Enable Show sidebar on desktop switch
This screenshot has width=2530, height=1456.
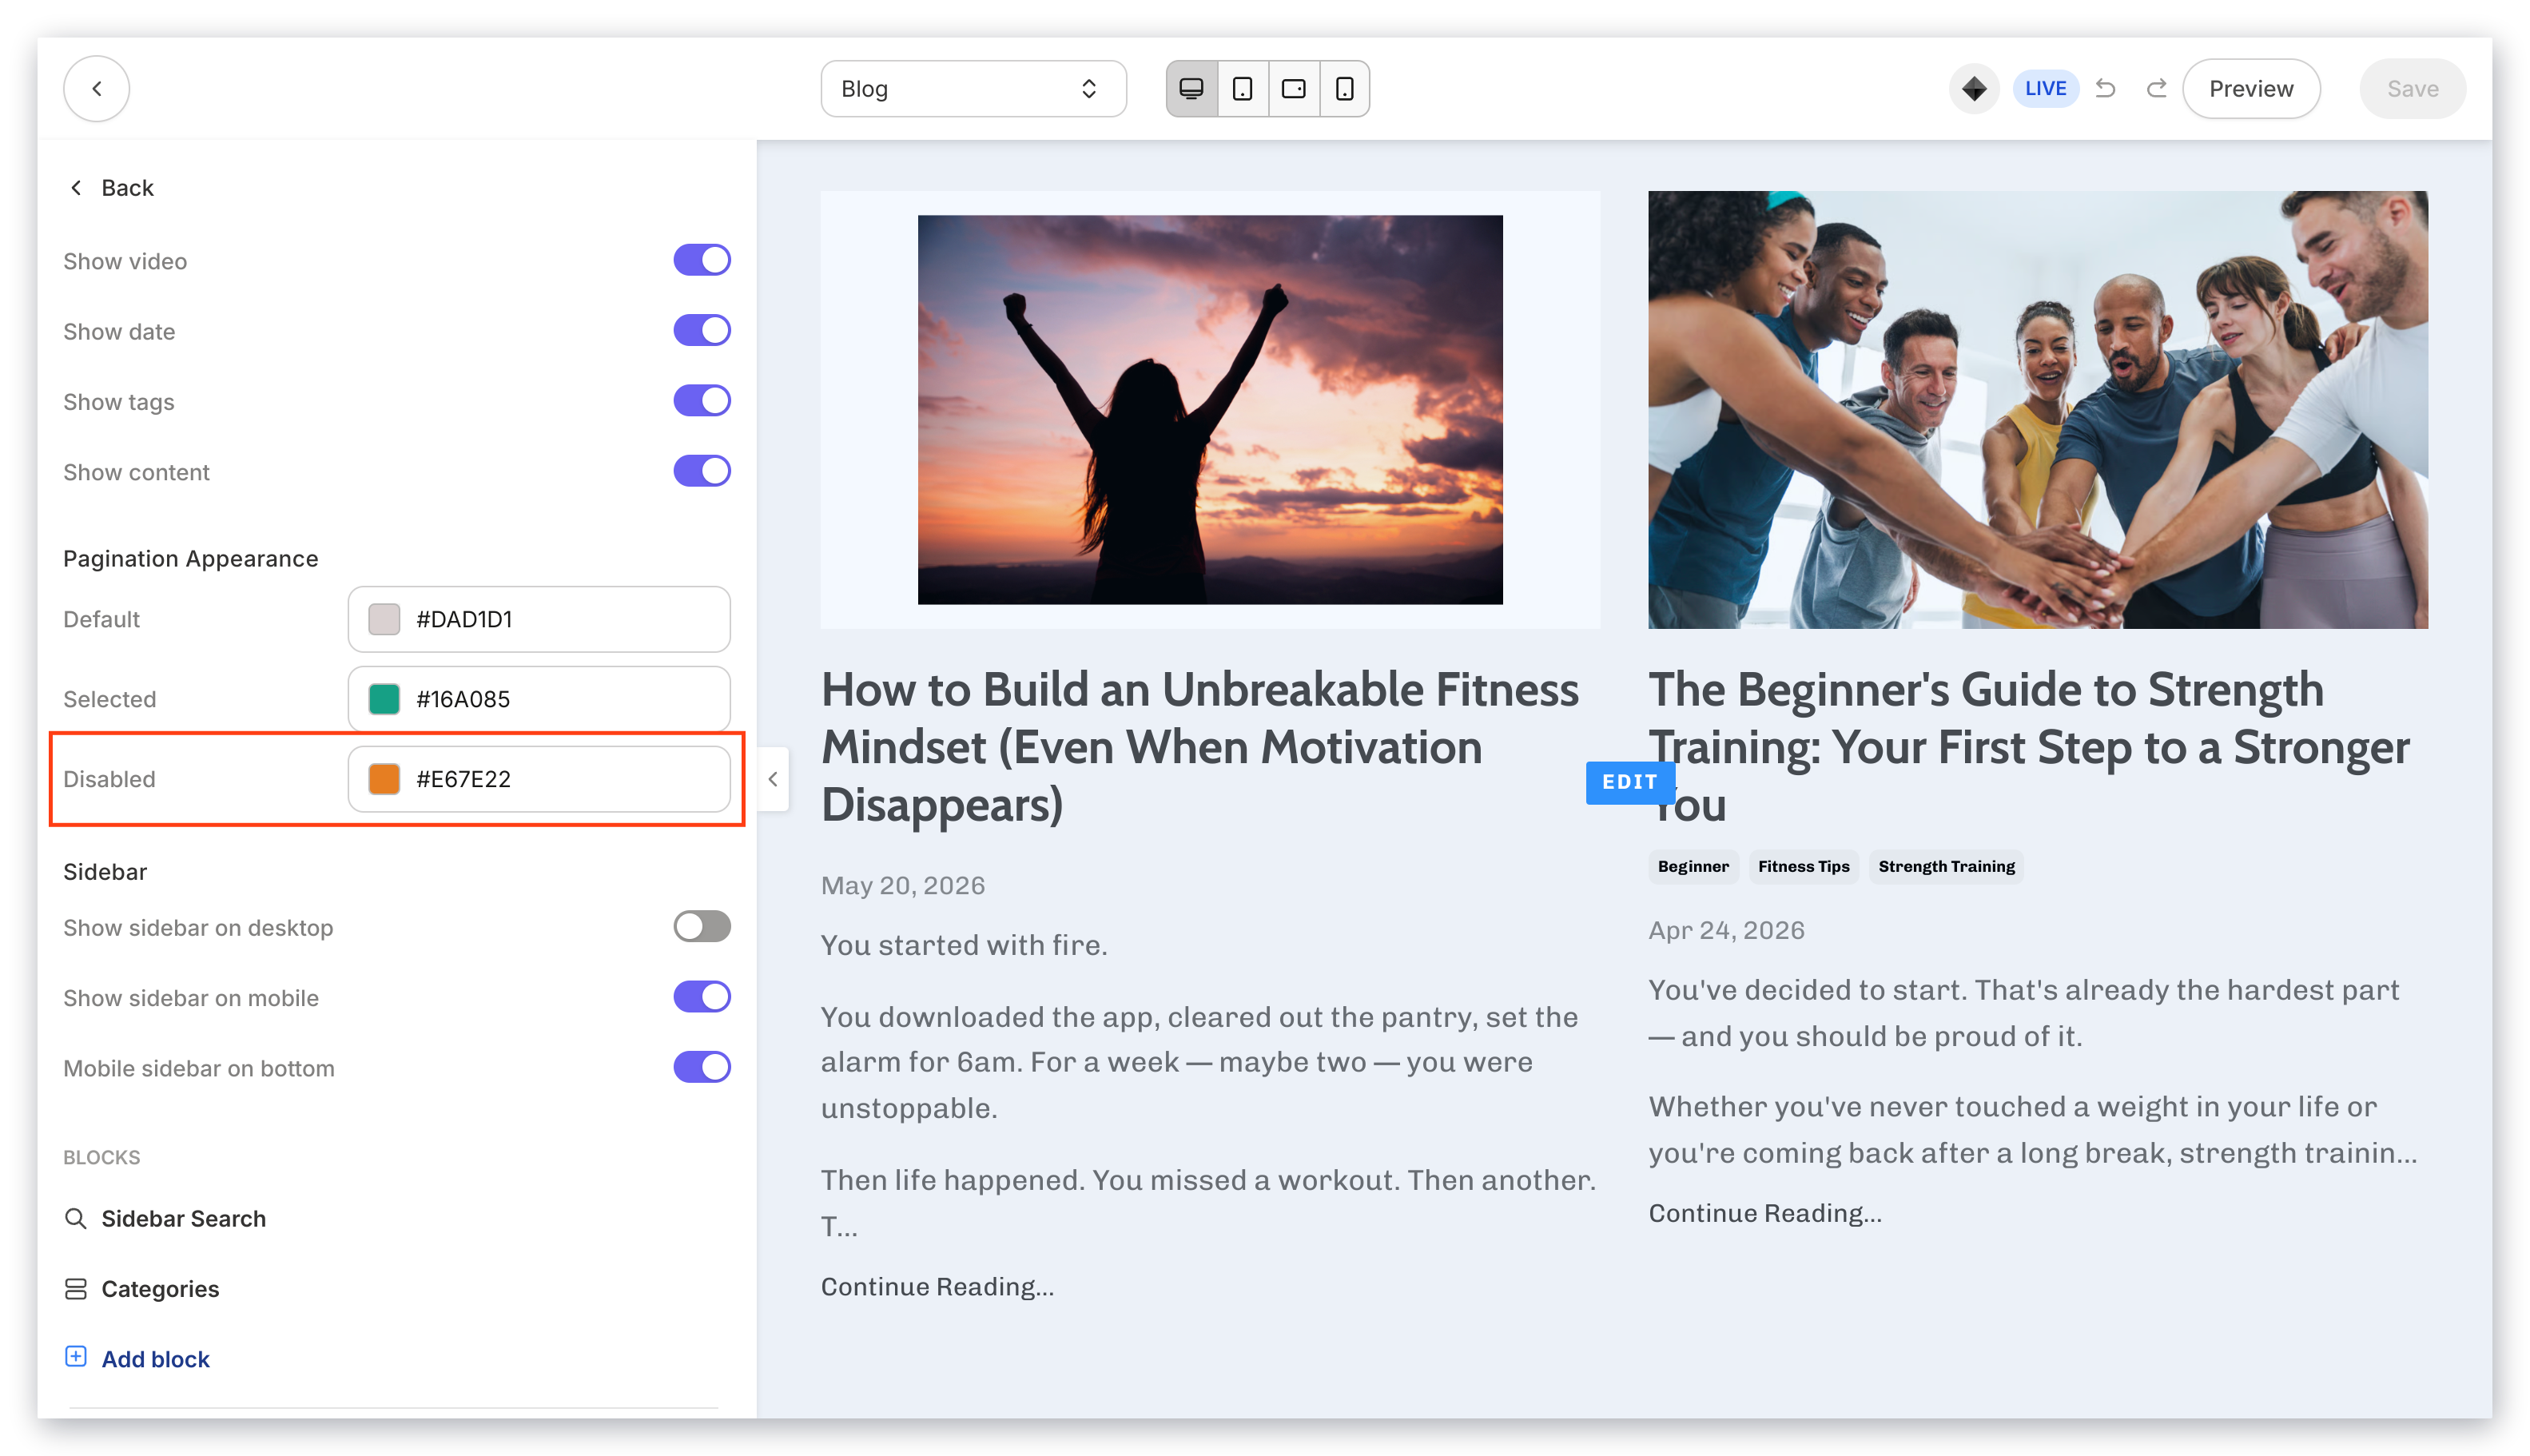[702, 927]
